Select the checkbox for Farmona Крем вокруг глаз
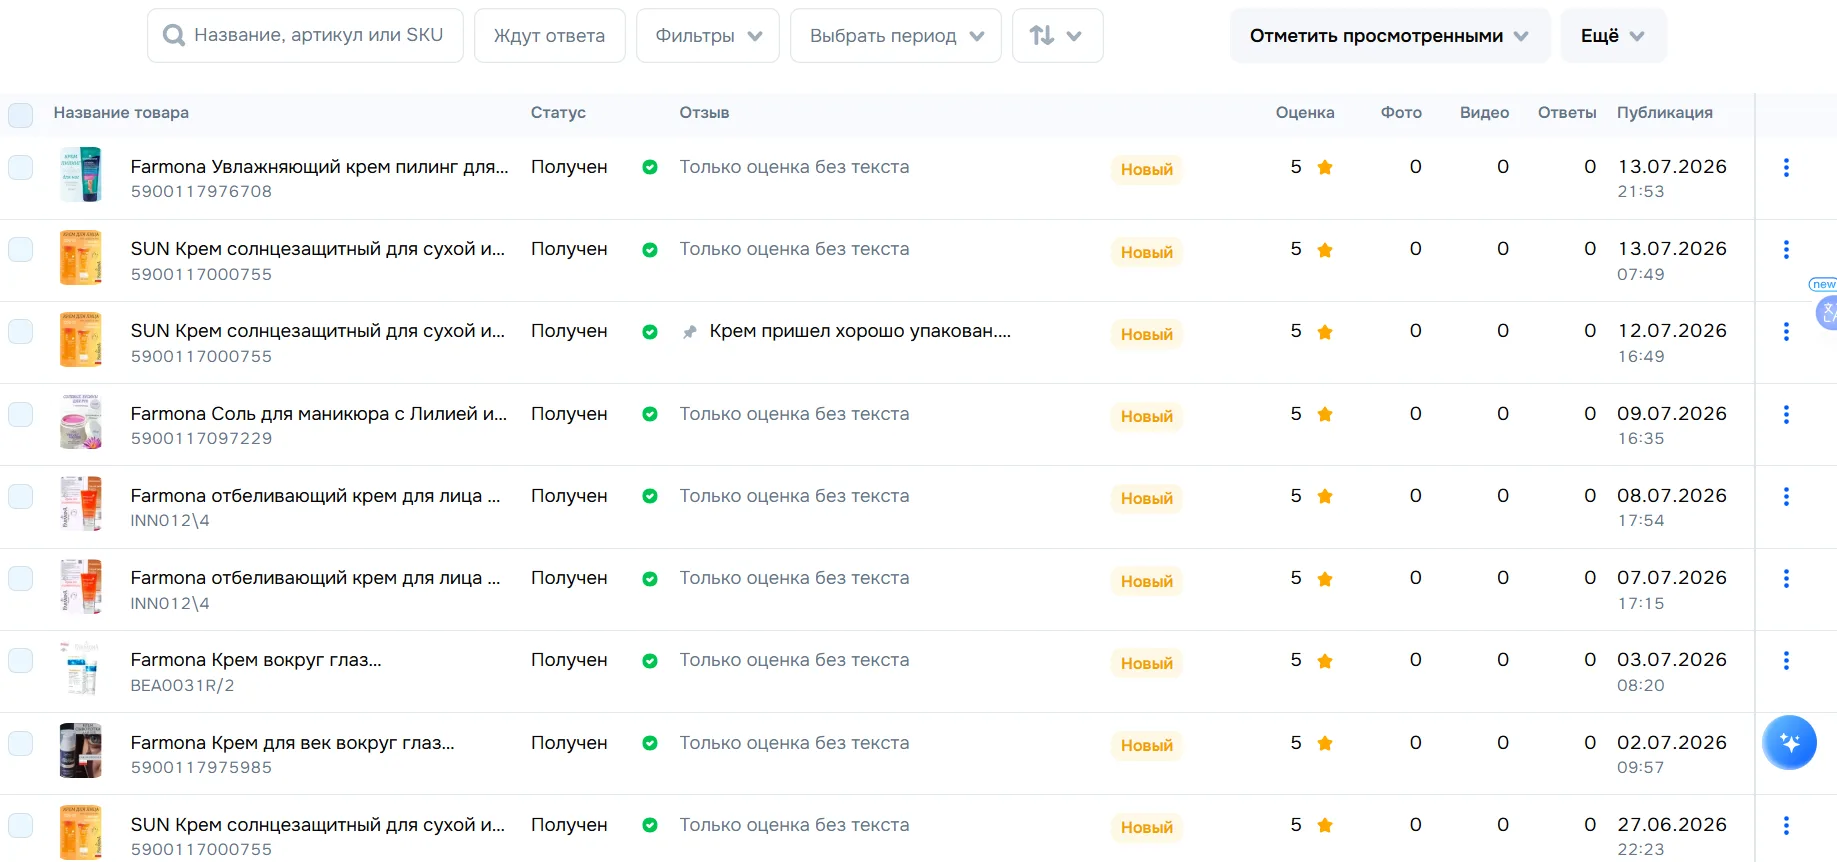Viewport: 1837px width, 862px height. [21, 660]
